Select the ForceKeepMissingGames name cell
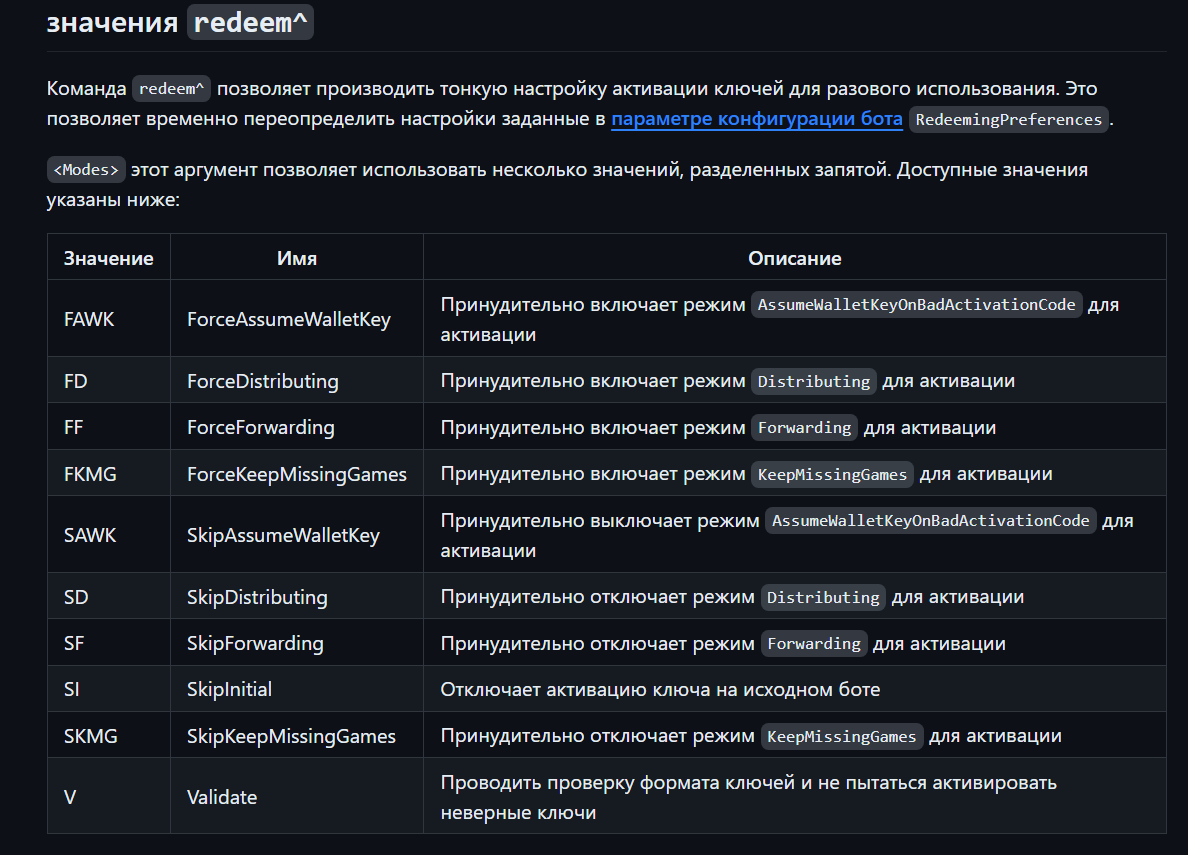This screenshot has width=1188, height=855. click(296, 474)
